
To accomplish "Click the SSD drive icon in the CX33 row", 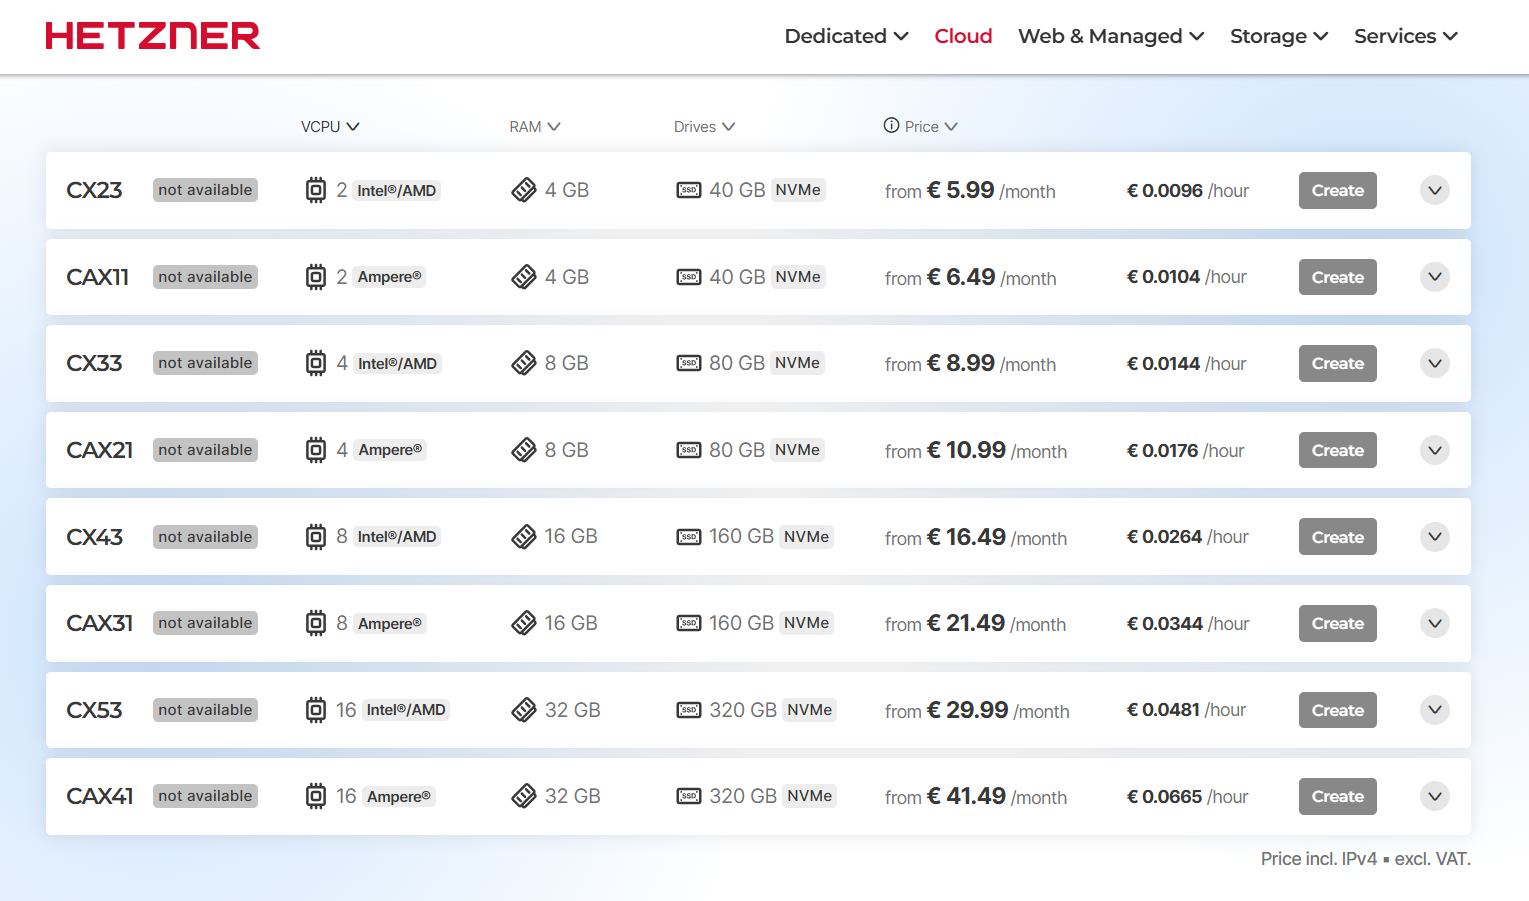I will (x=689, y=363).
